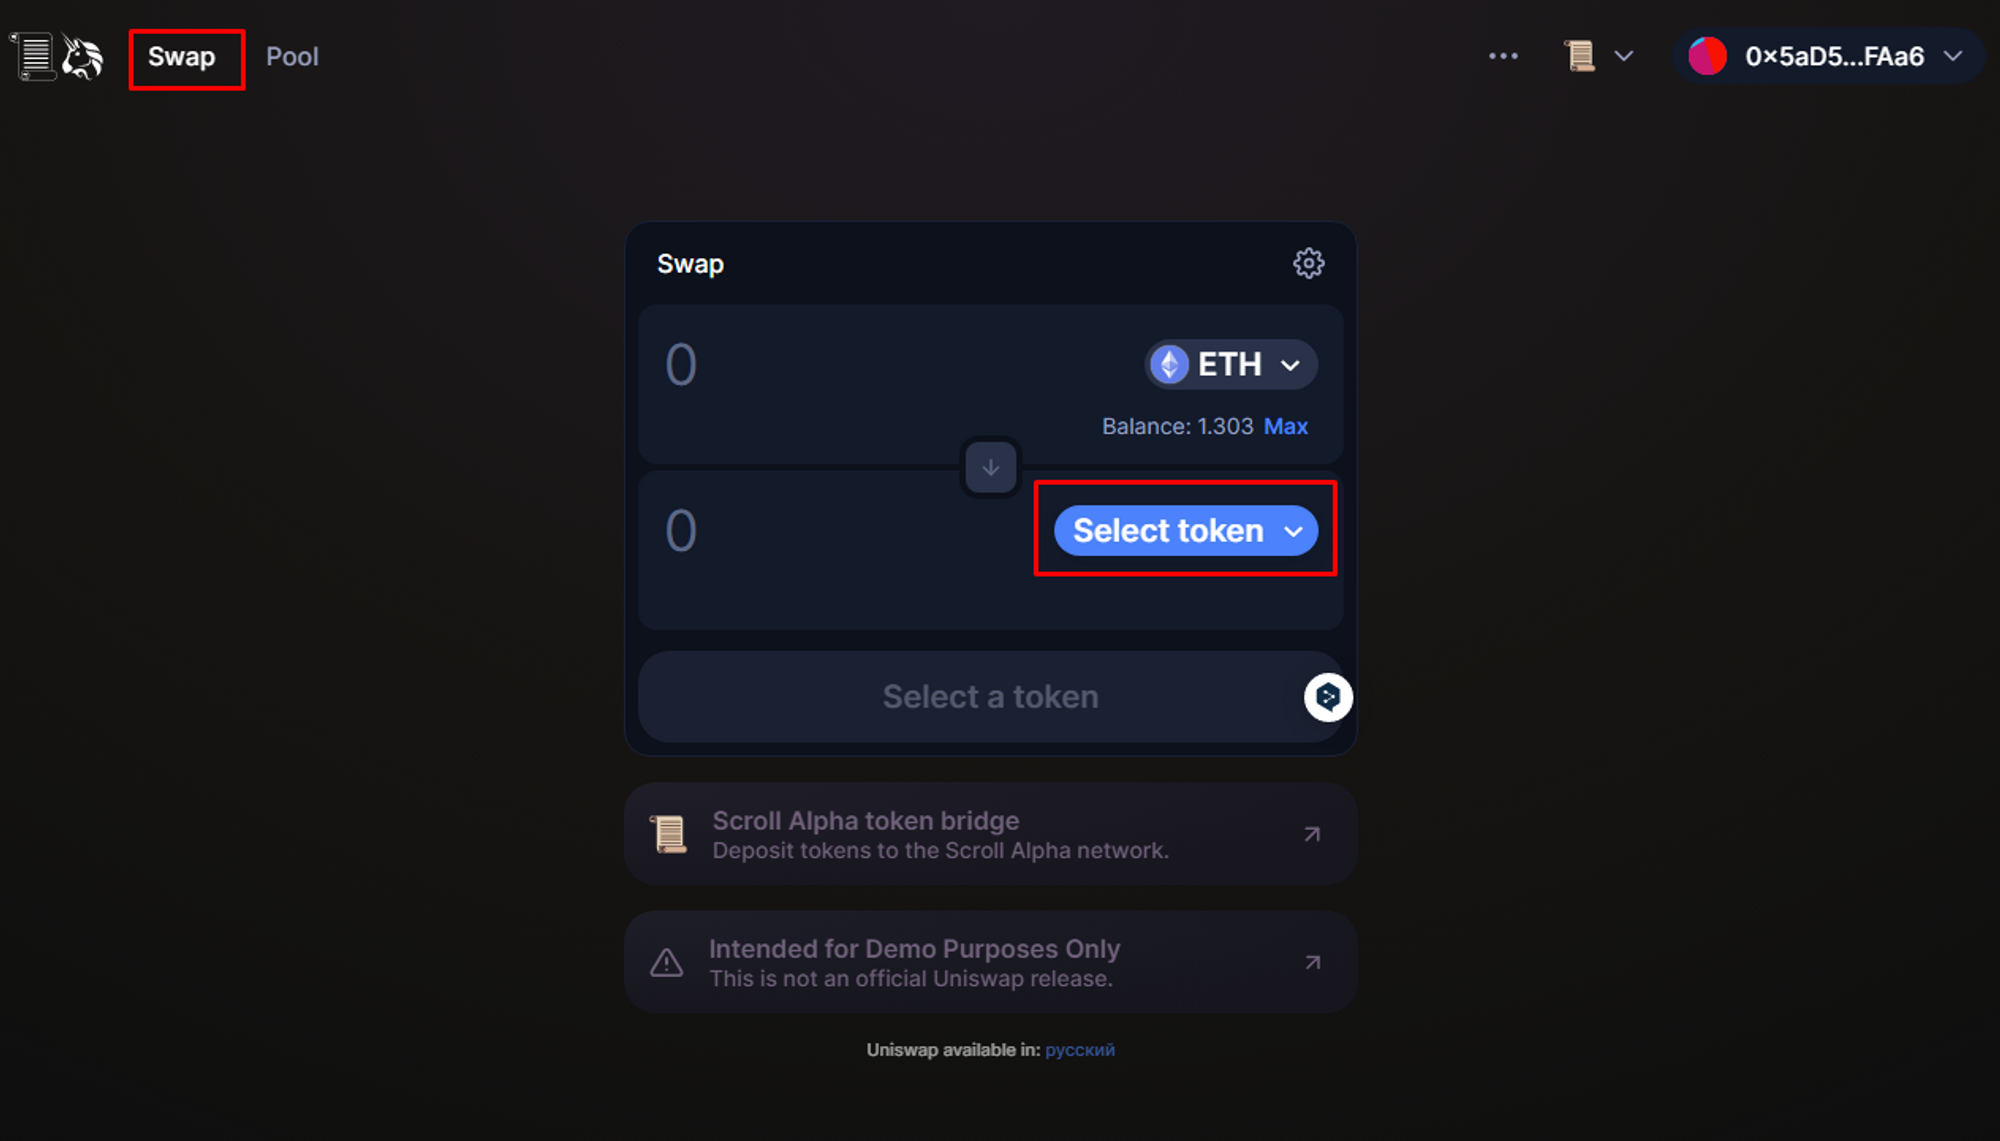The width and height of the screenshot is (2000, 1141).
Task: Click the Scroll network icon in the top bar
Action: (x=1580, y=57)
